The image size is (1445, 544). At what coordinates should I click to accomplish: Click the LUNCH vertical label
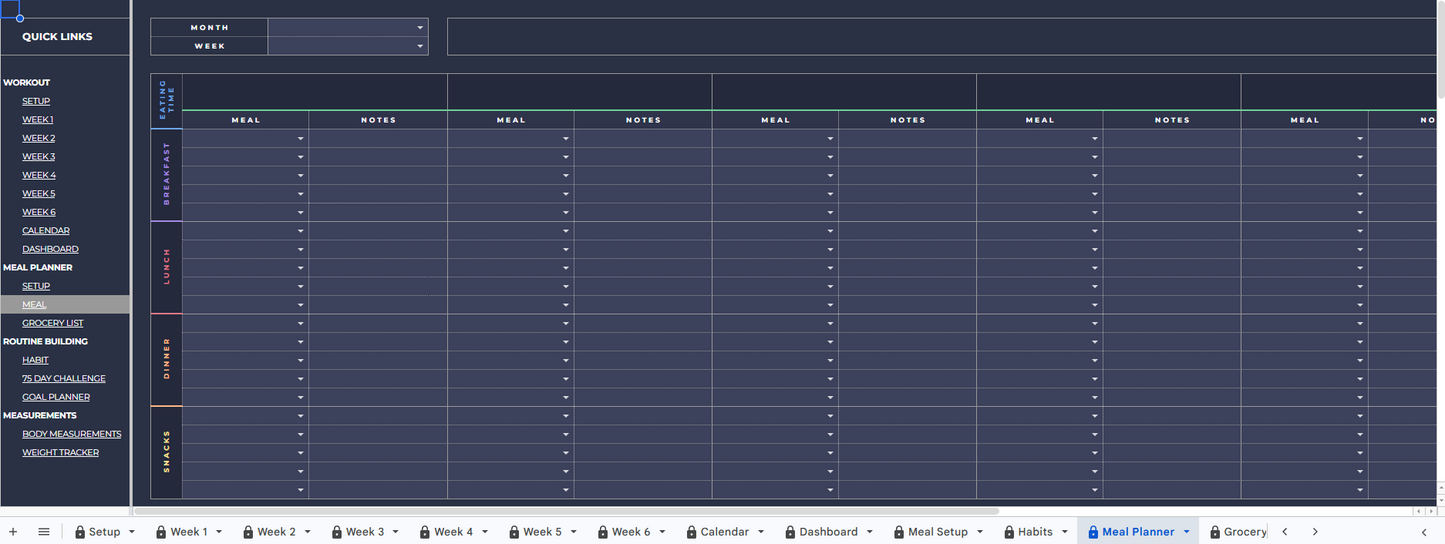coord(167,267)
